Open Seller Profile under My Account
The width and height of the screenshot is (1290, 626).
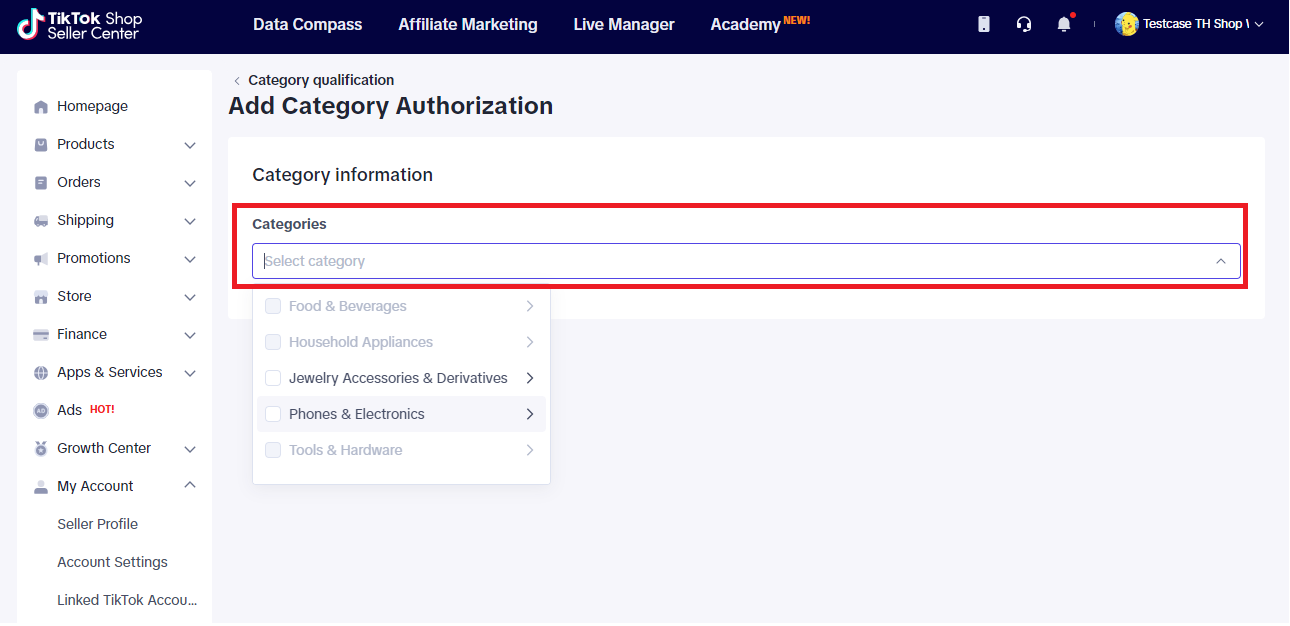98,524
